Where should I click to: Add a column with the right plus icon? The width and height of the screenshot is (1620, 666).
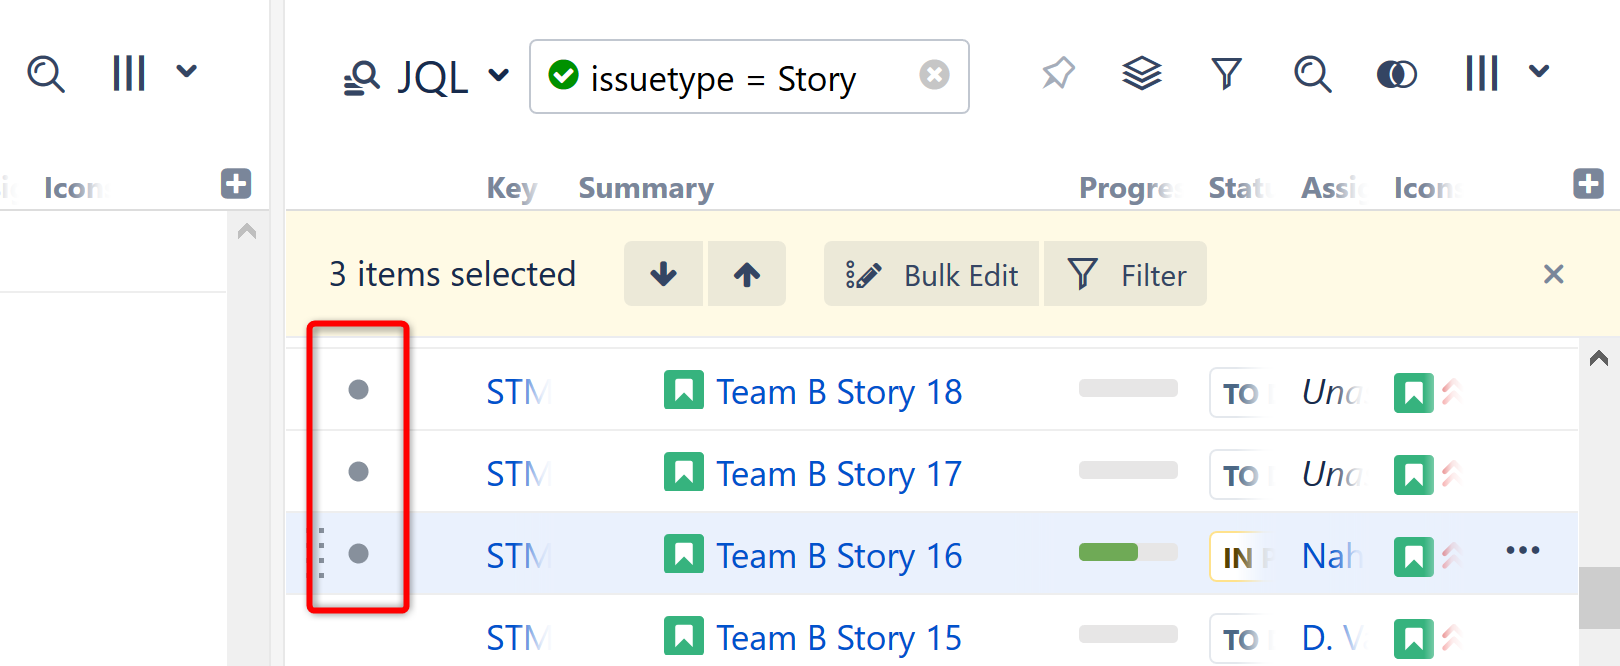(x=1588, y=184)
